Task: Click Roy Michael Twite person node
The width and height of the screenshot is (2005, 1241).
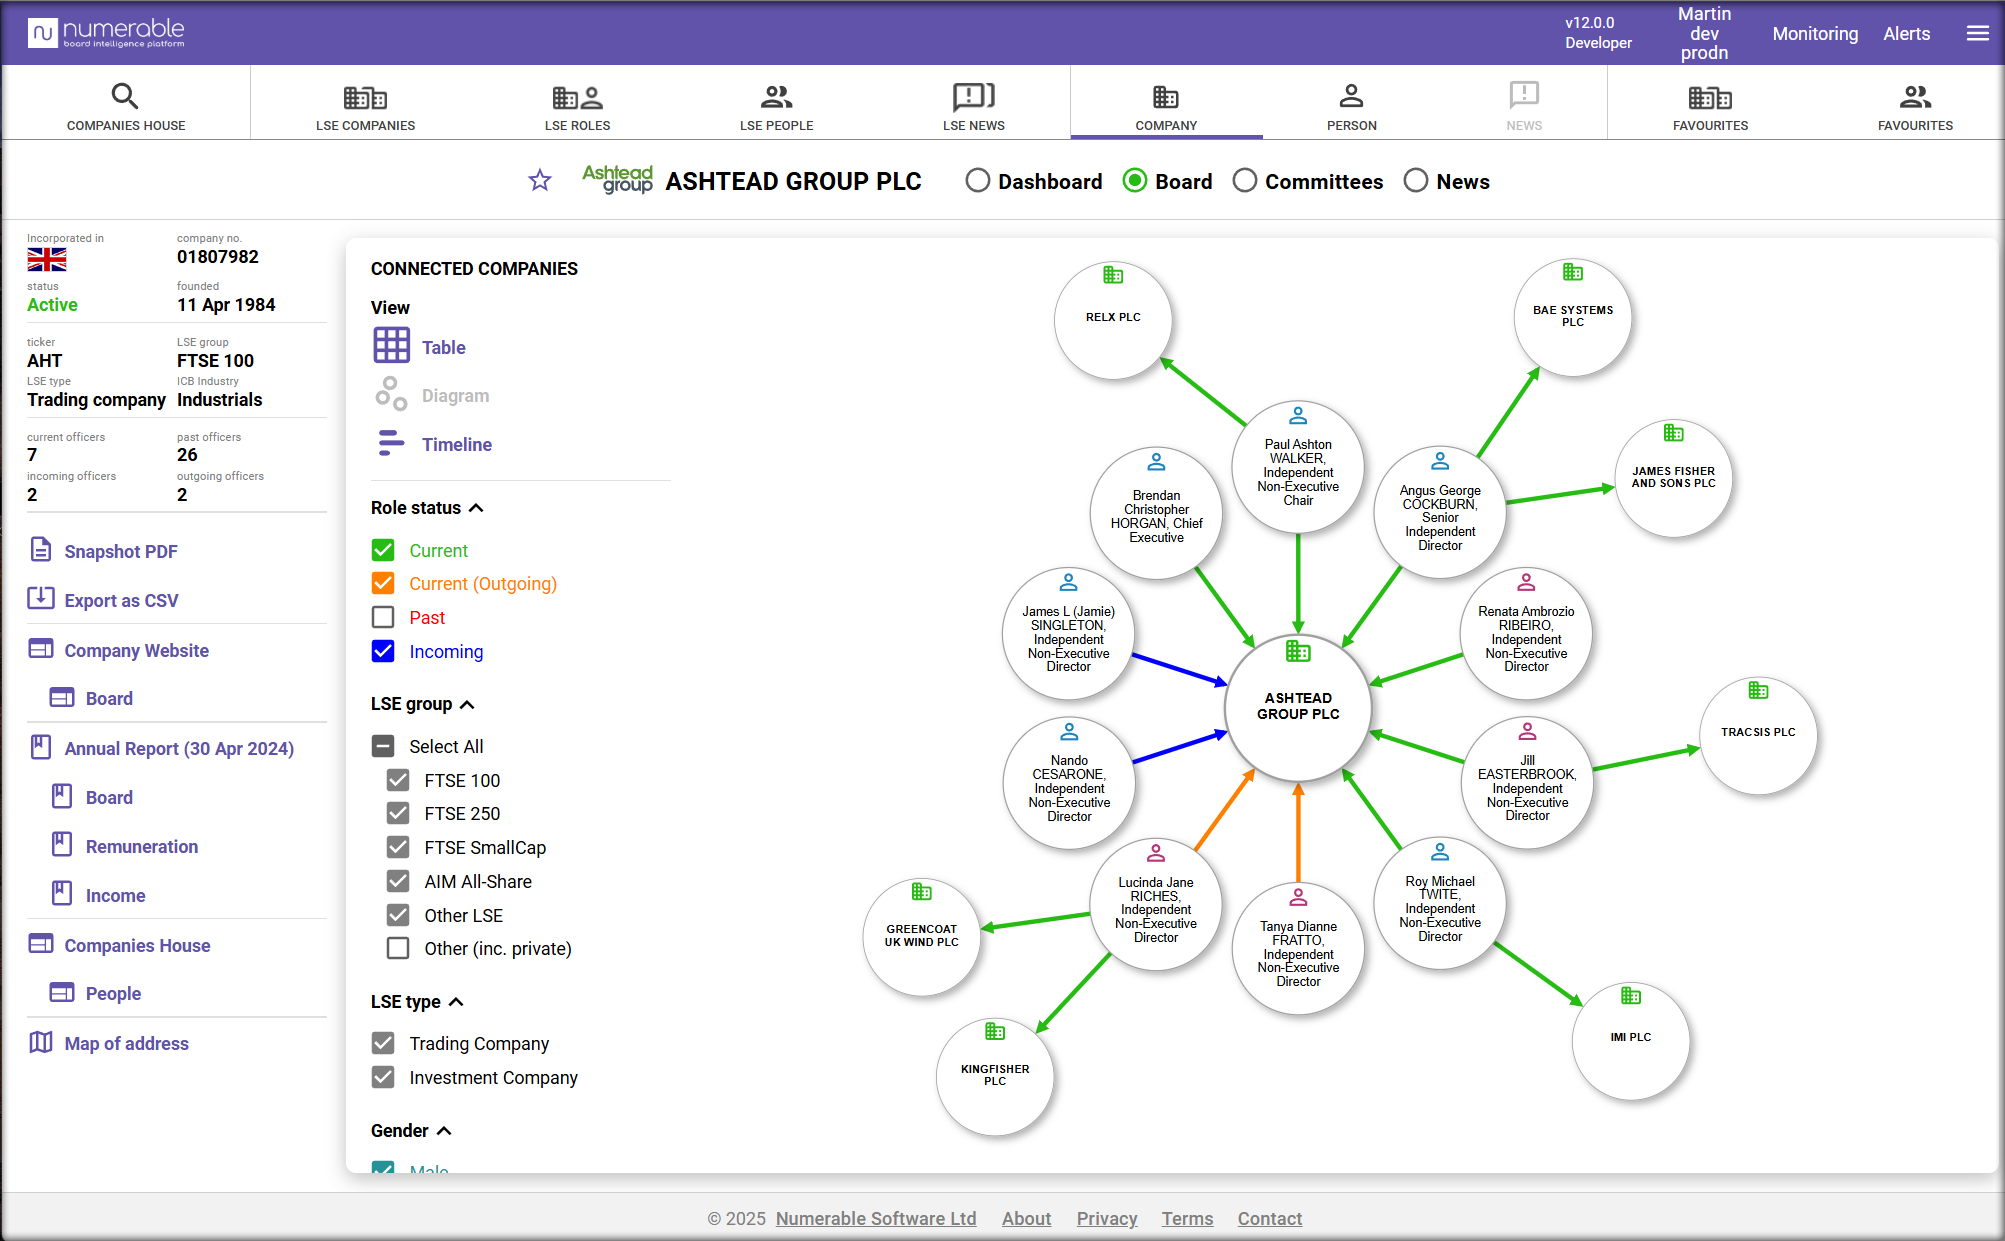Action: pyautogui.click(x=1440, y=904)
